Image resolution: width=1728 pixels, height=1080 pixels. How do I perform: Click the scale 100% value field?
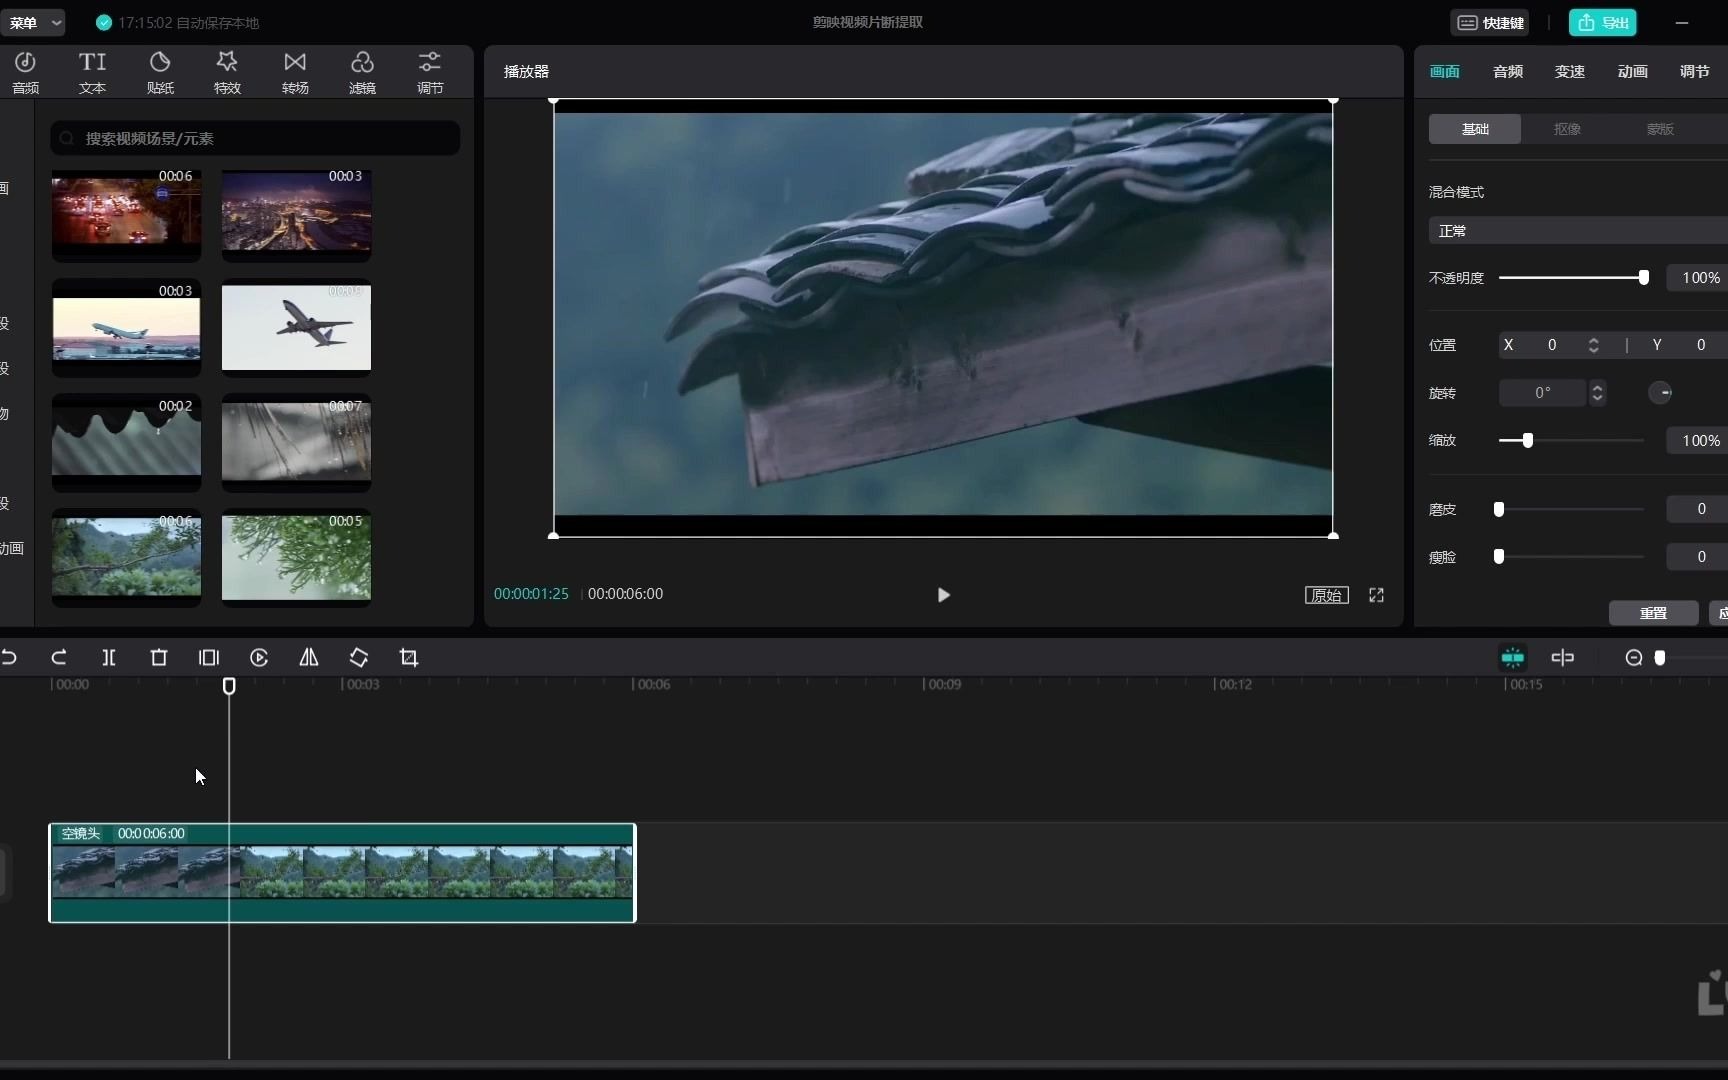point(1698,440)
